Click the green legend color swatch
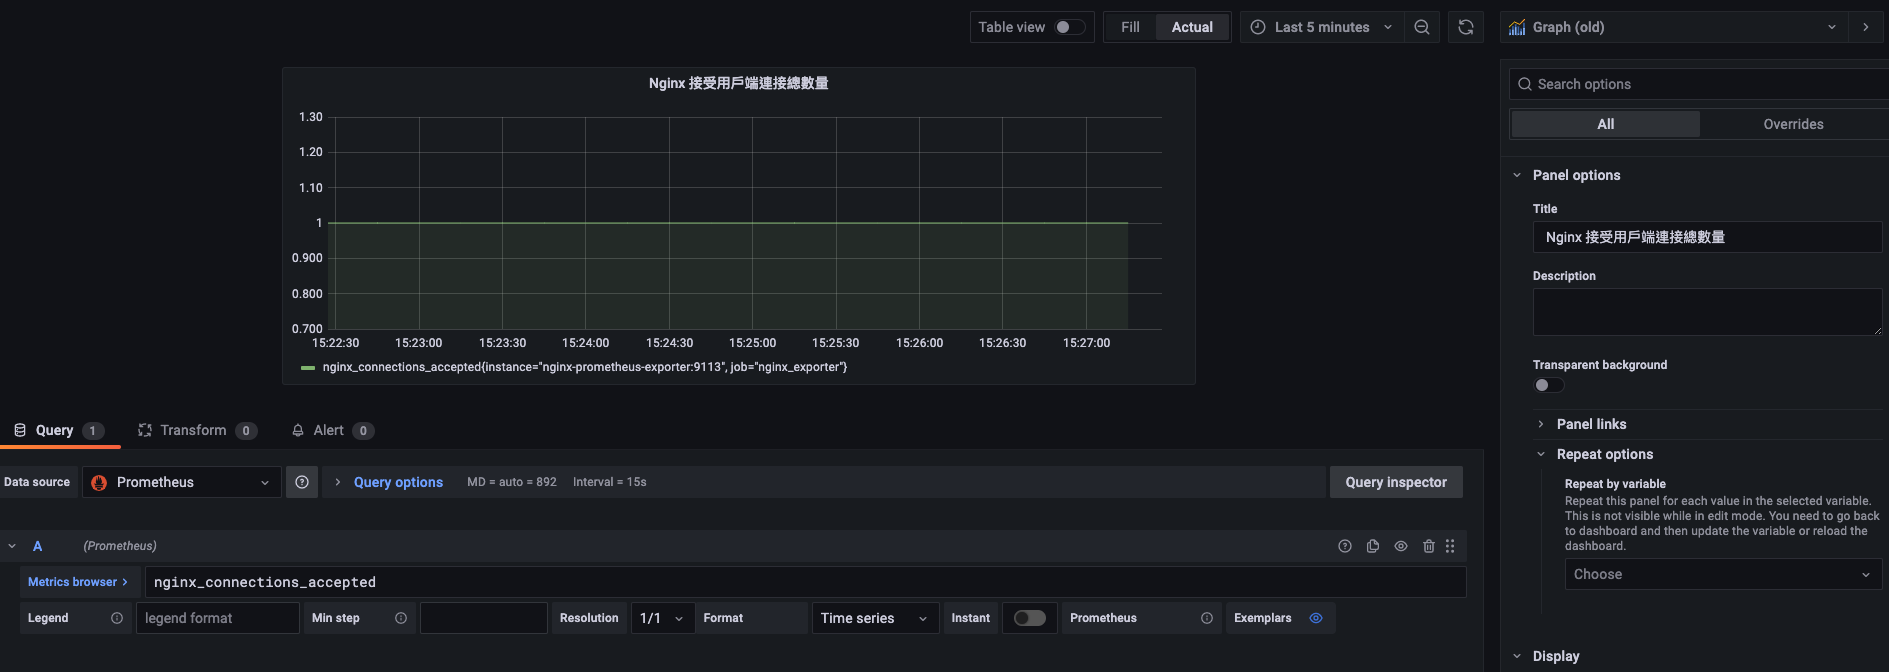The height and width of the screenshot is (672, 1889). coord(308,368)
